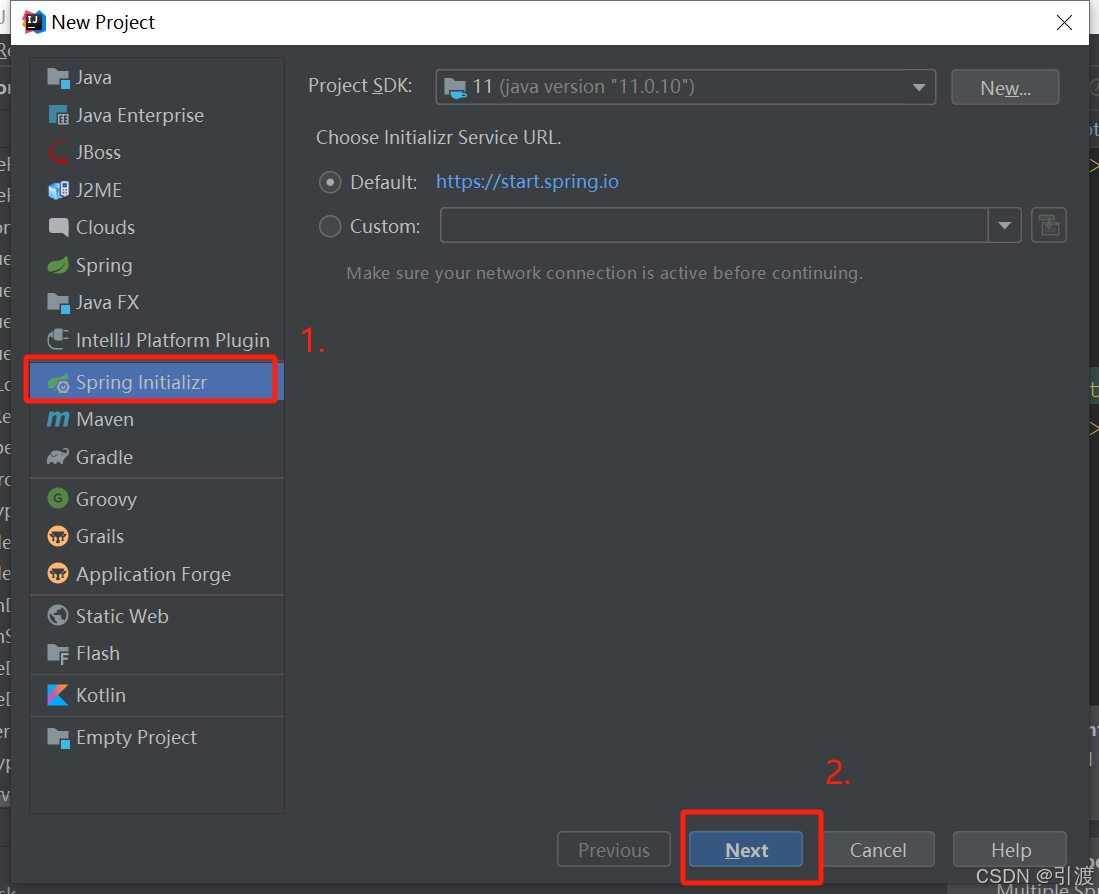Viewport: 1099px width, 894px height.
Task: Click the Maven m icon
Action: pos(57,419)
